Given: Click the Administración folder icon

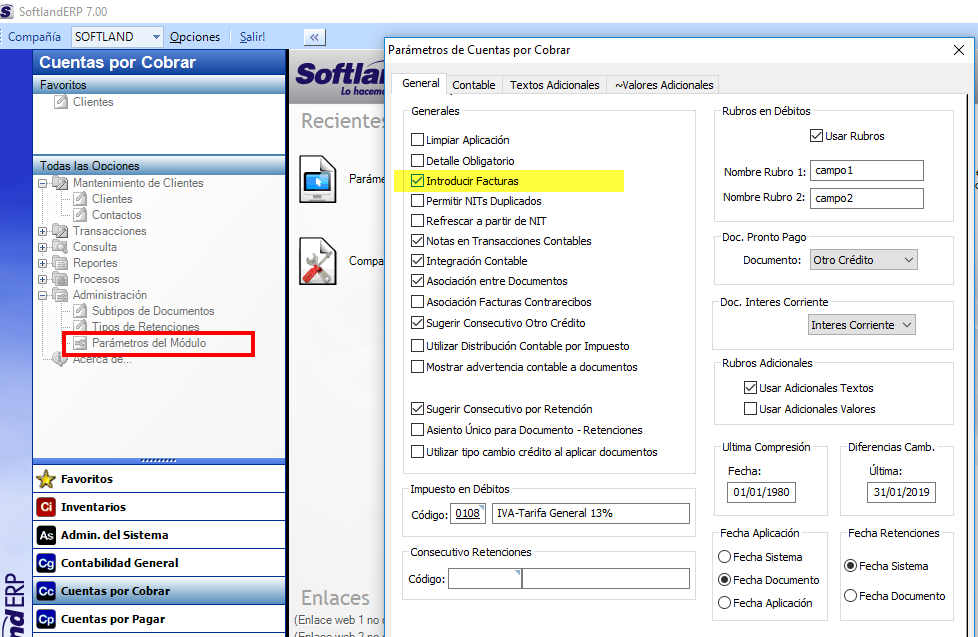Looking at the screenshot, I should (61, 294).
